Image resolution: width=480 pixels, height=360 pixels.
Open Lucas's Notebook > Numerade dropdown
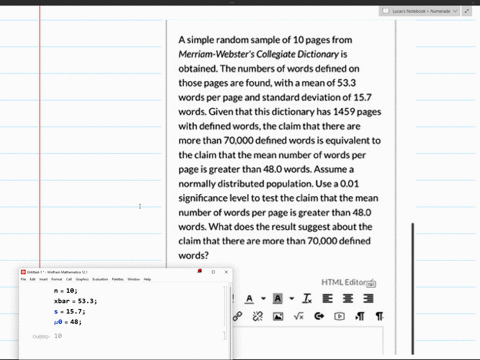click(419, 11)
